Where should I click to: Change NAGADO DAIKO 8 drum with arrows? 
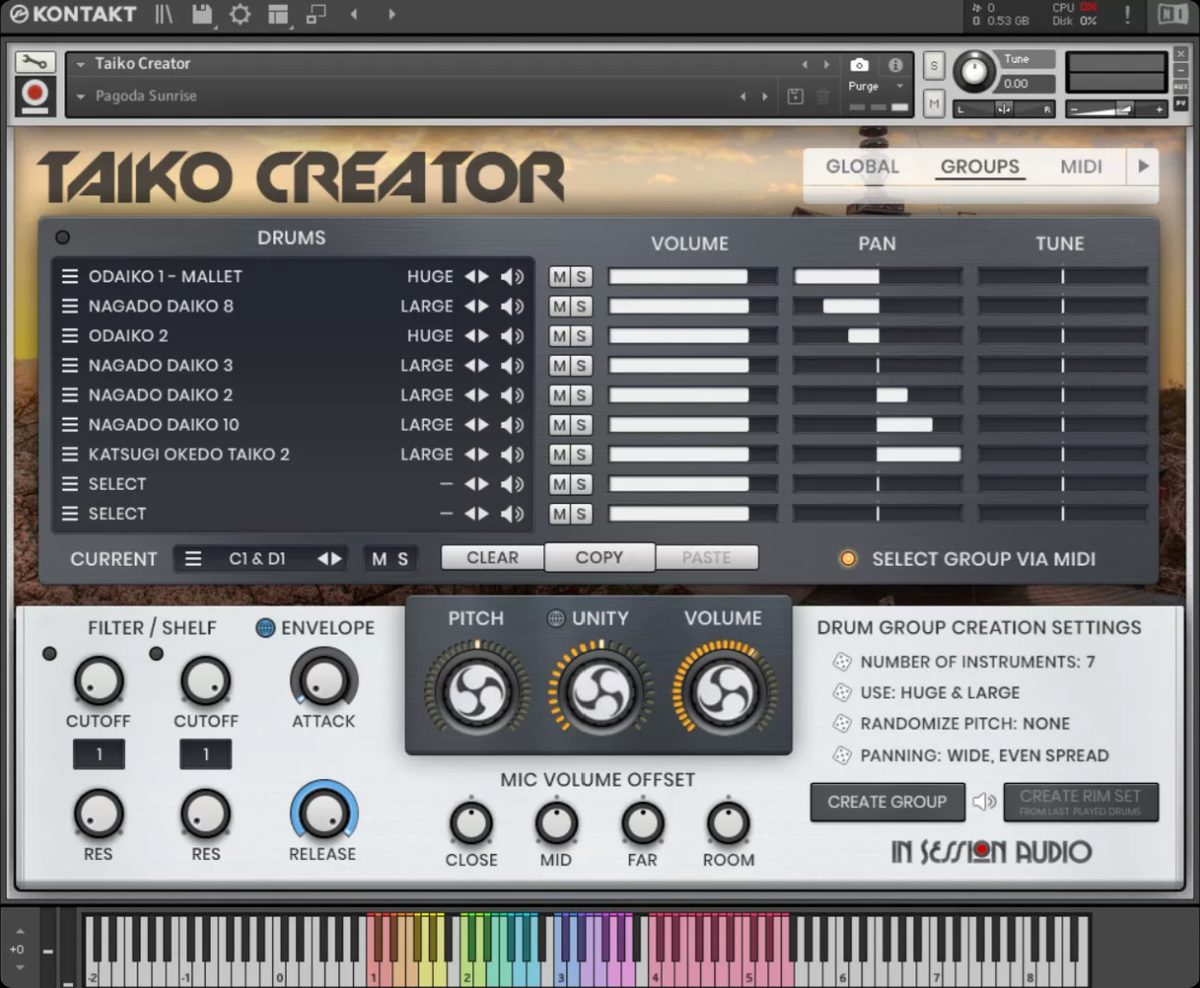[476, 307]
